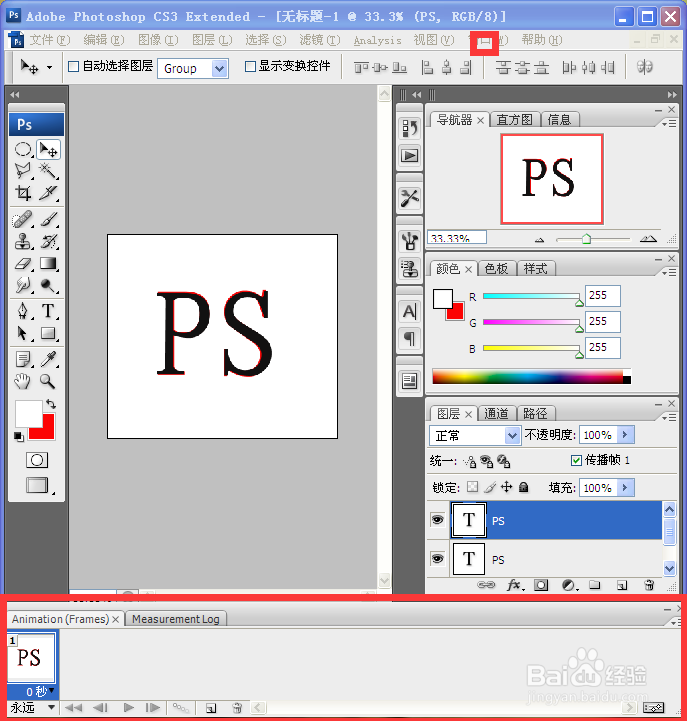Select the Smudge tool
This screenshot has height=721, width=687.
point(23,286)
